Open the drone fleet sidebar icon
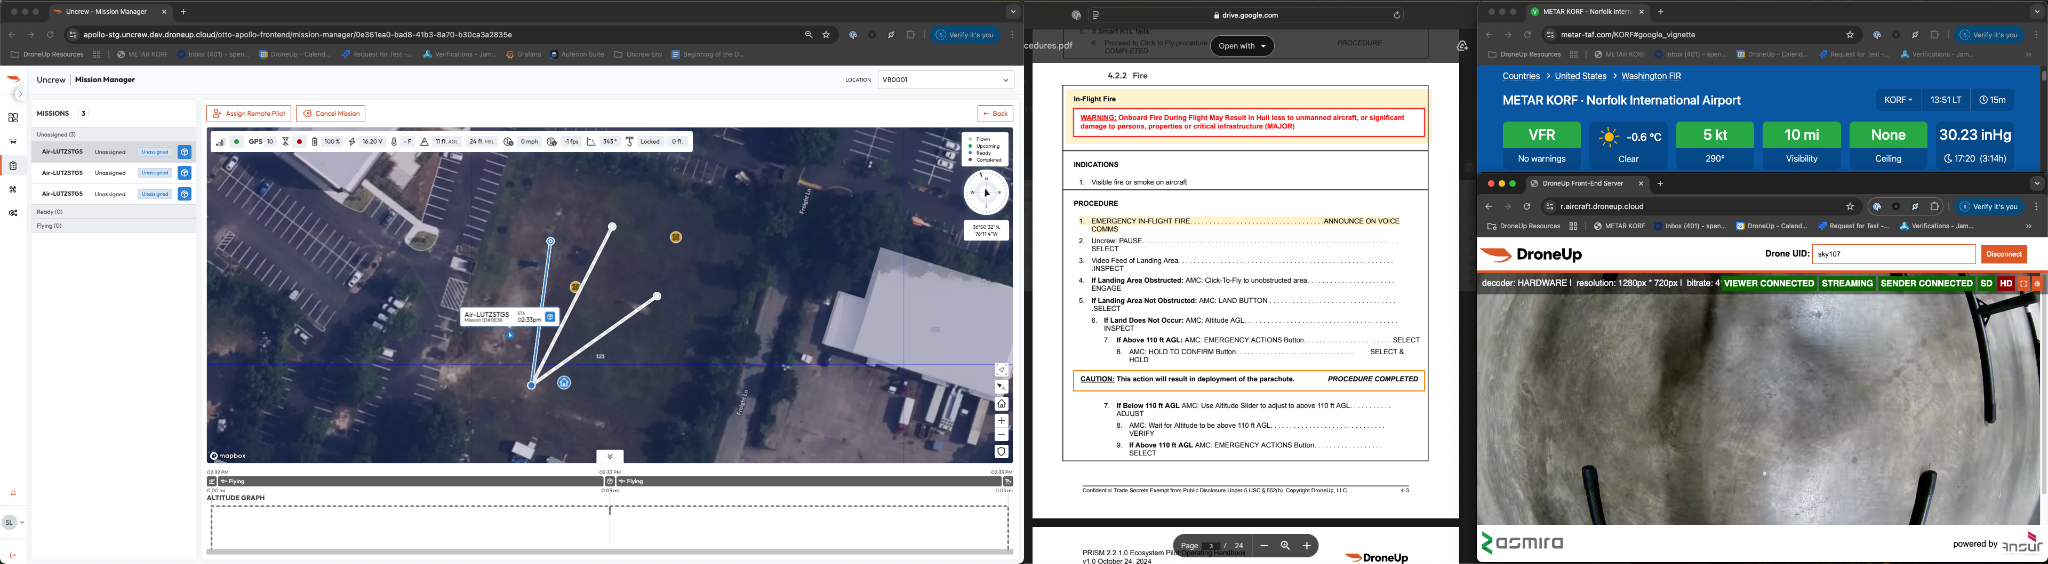This screenshot has height=564, width=2048. [x=13, y=141]
